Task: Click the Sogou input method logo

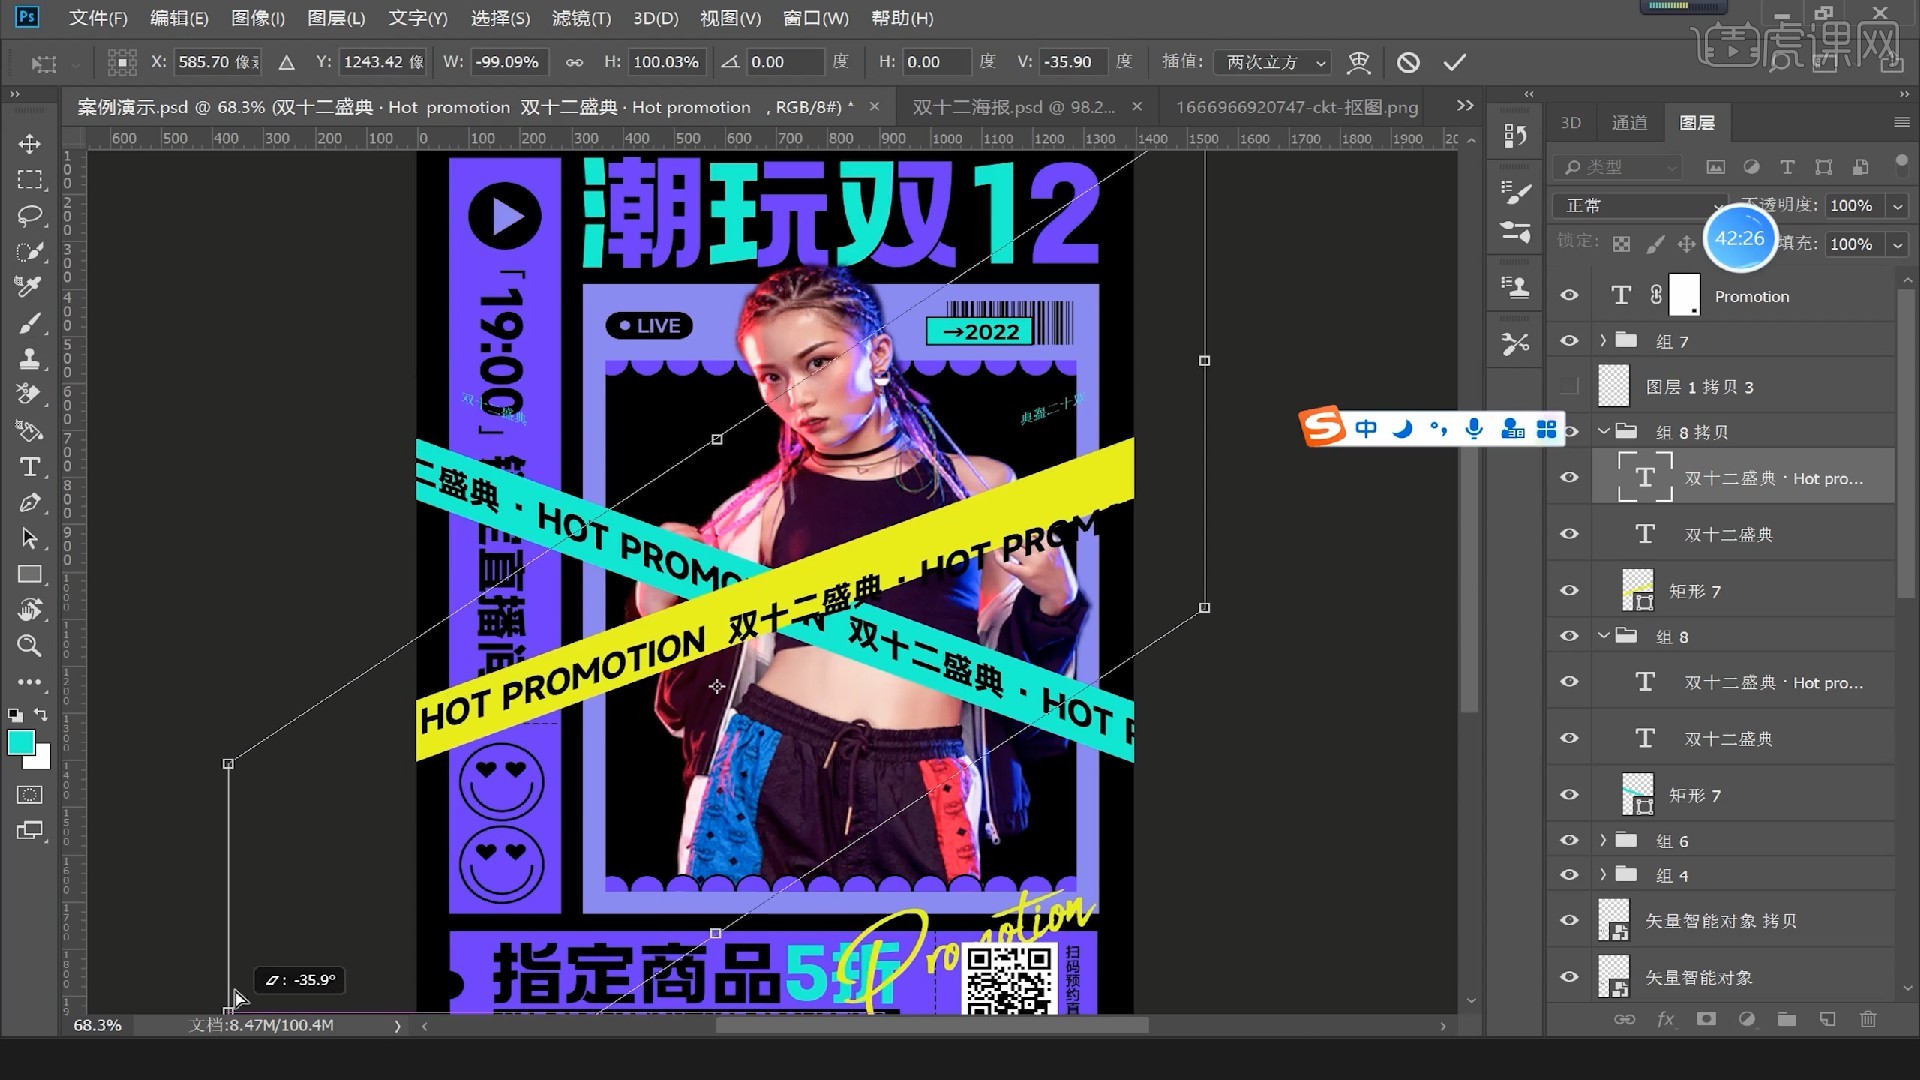Action: click(x=1322, y=428)
